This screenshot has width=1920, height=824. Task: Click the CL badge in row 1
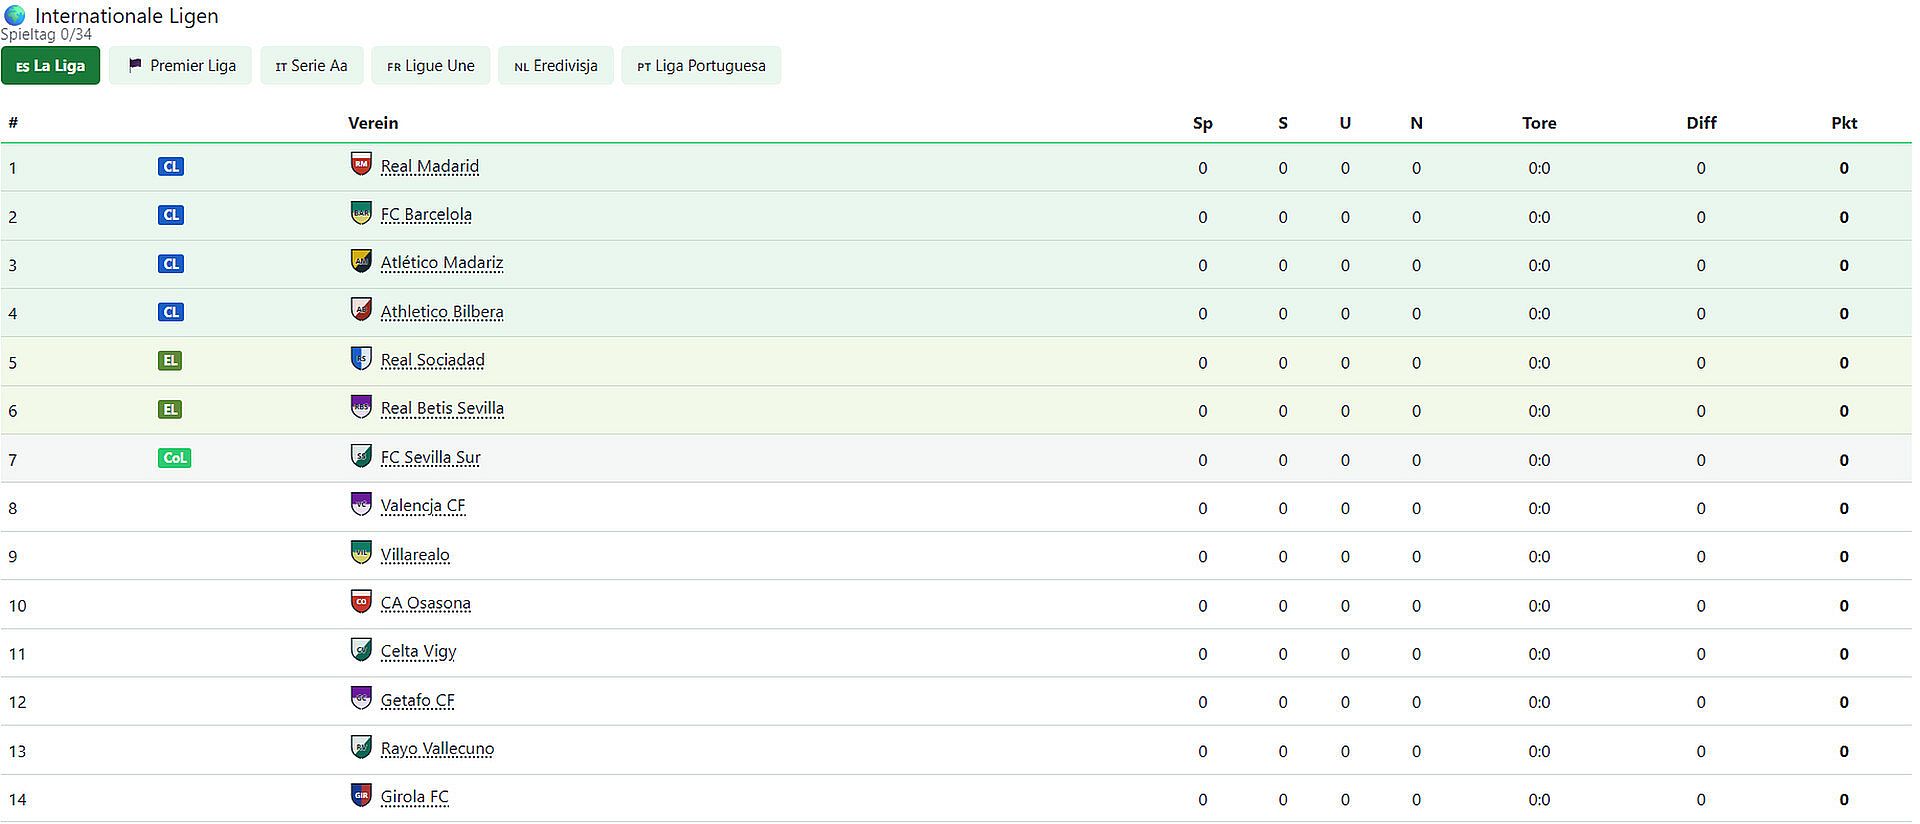coord(171,167)
